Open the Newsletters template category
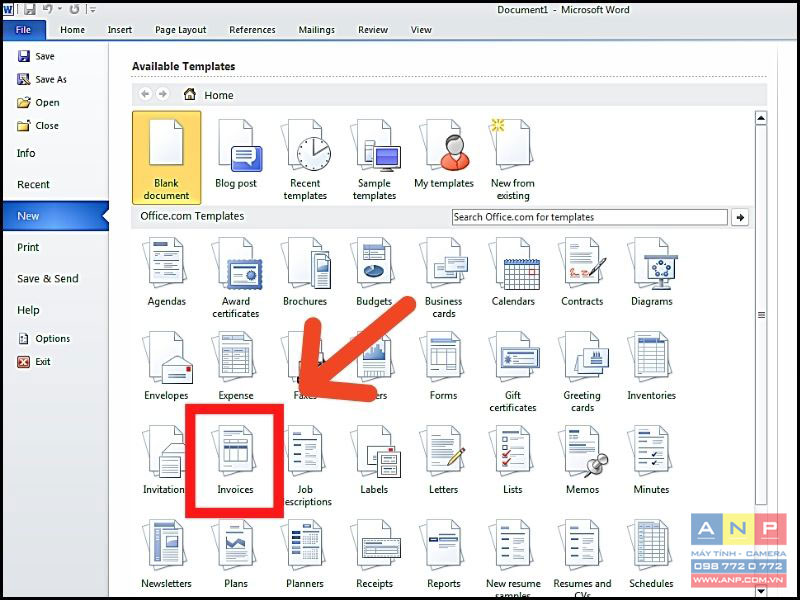This screenshot has height=600, width=800. (x=166, y=555)
